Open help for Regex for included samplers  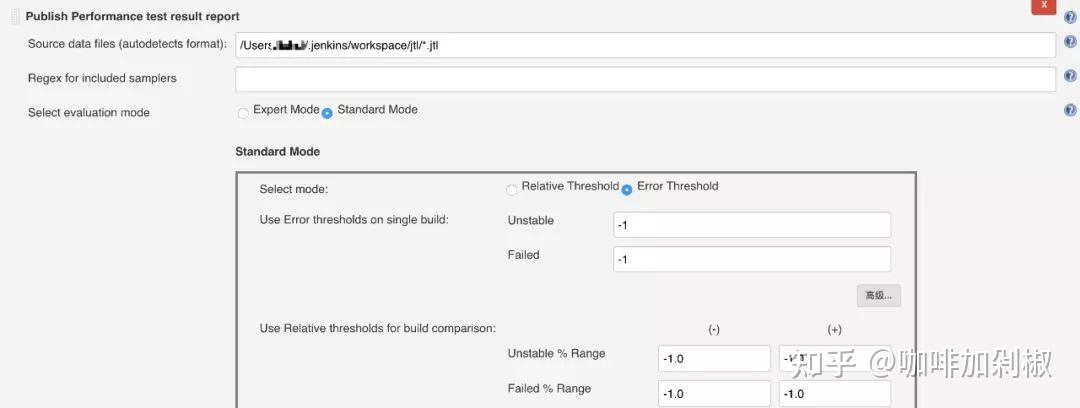coord(1070,76)
